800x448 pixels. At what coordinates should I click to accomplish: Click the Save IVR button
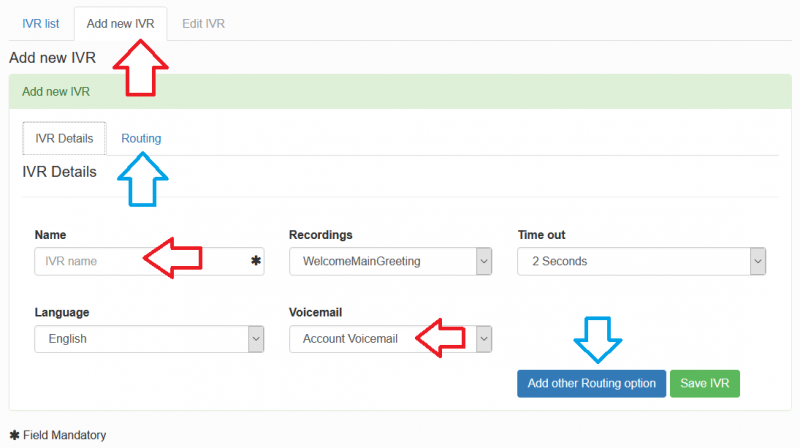[705, 383]
